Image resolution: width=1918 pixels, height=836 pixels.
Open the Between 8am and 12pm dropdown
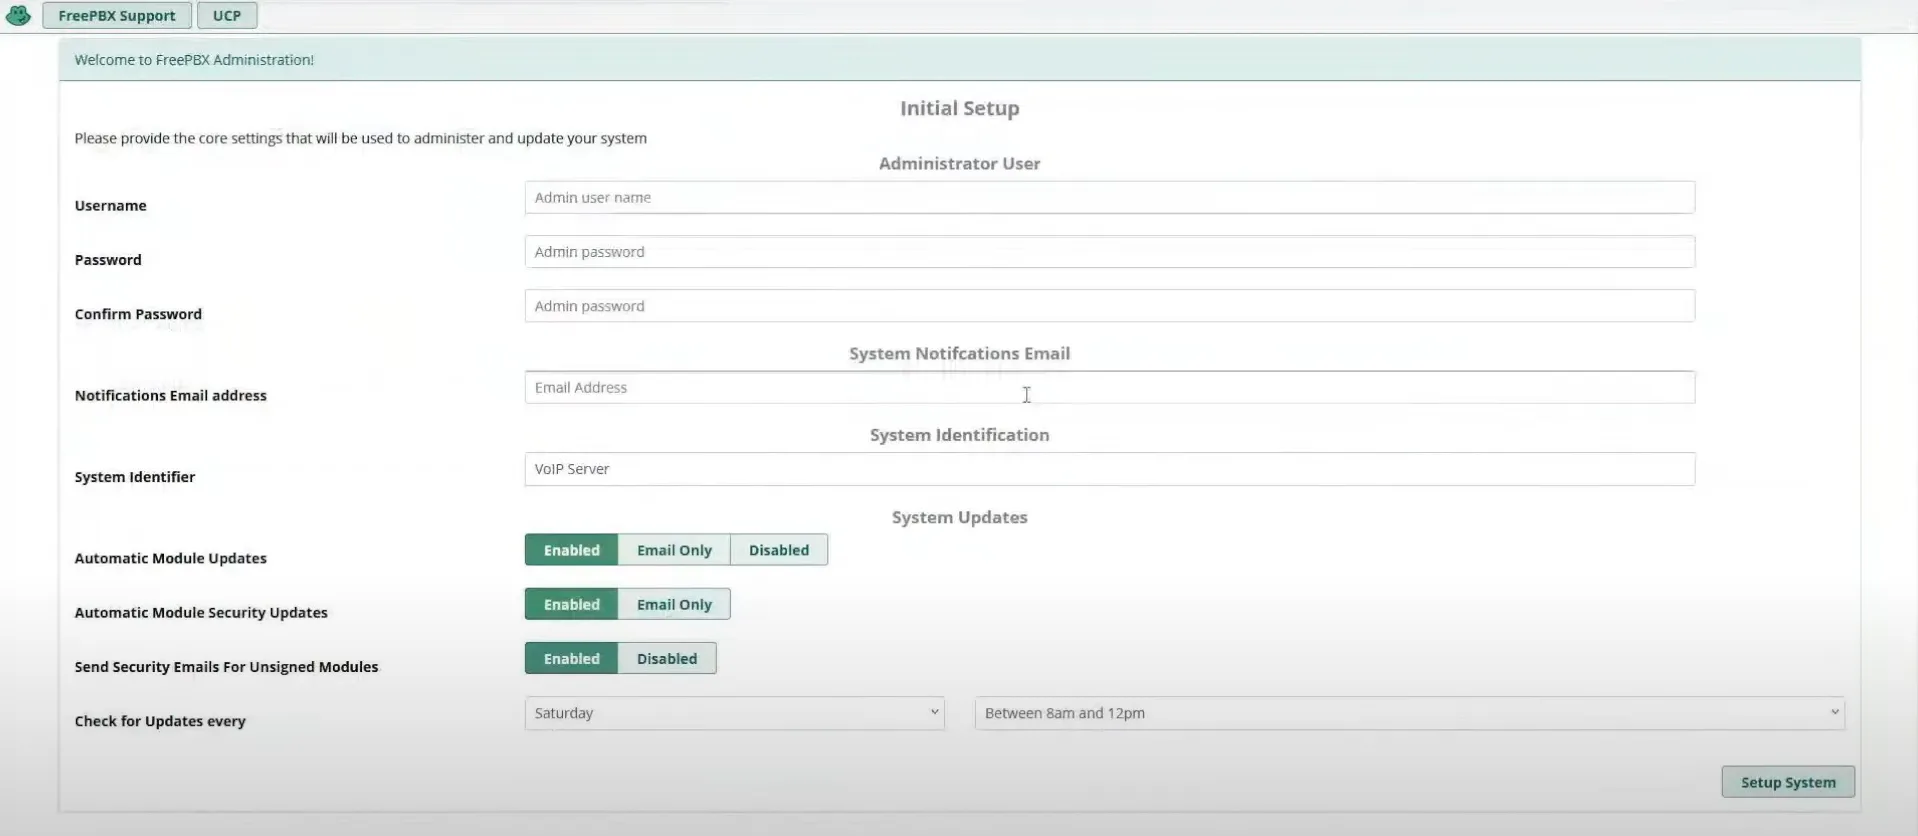coord(1409,713)
